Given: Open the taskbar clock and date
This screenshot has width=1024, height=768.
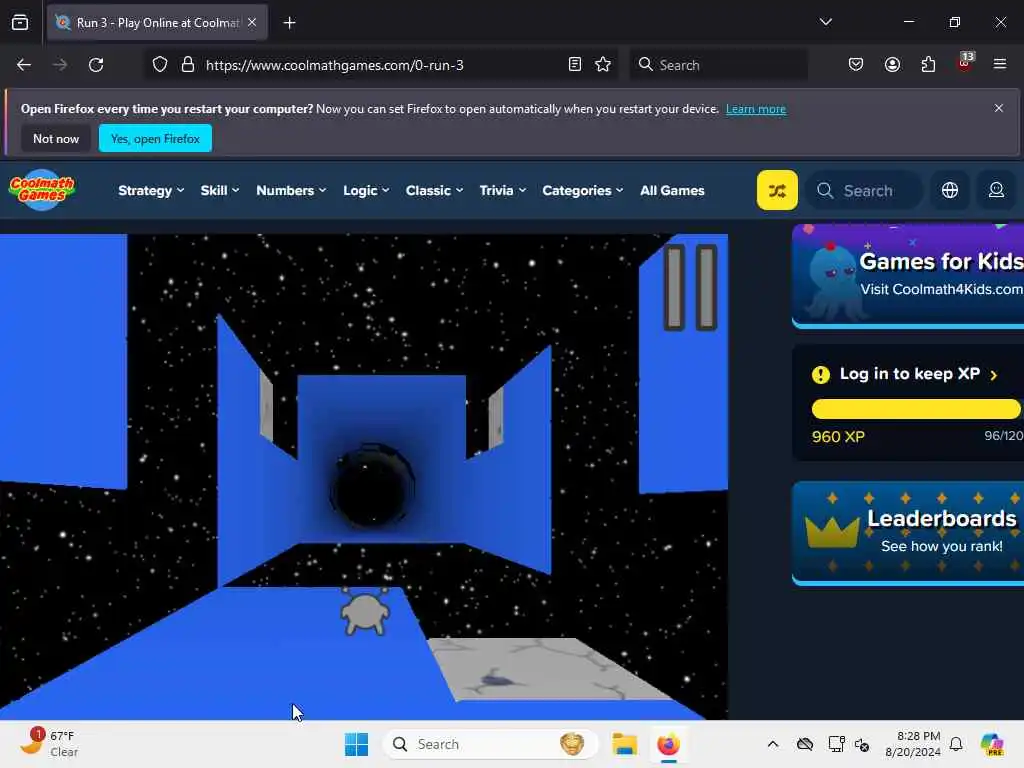Looking at the screenshot, I should click(913, 744).
